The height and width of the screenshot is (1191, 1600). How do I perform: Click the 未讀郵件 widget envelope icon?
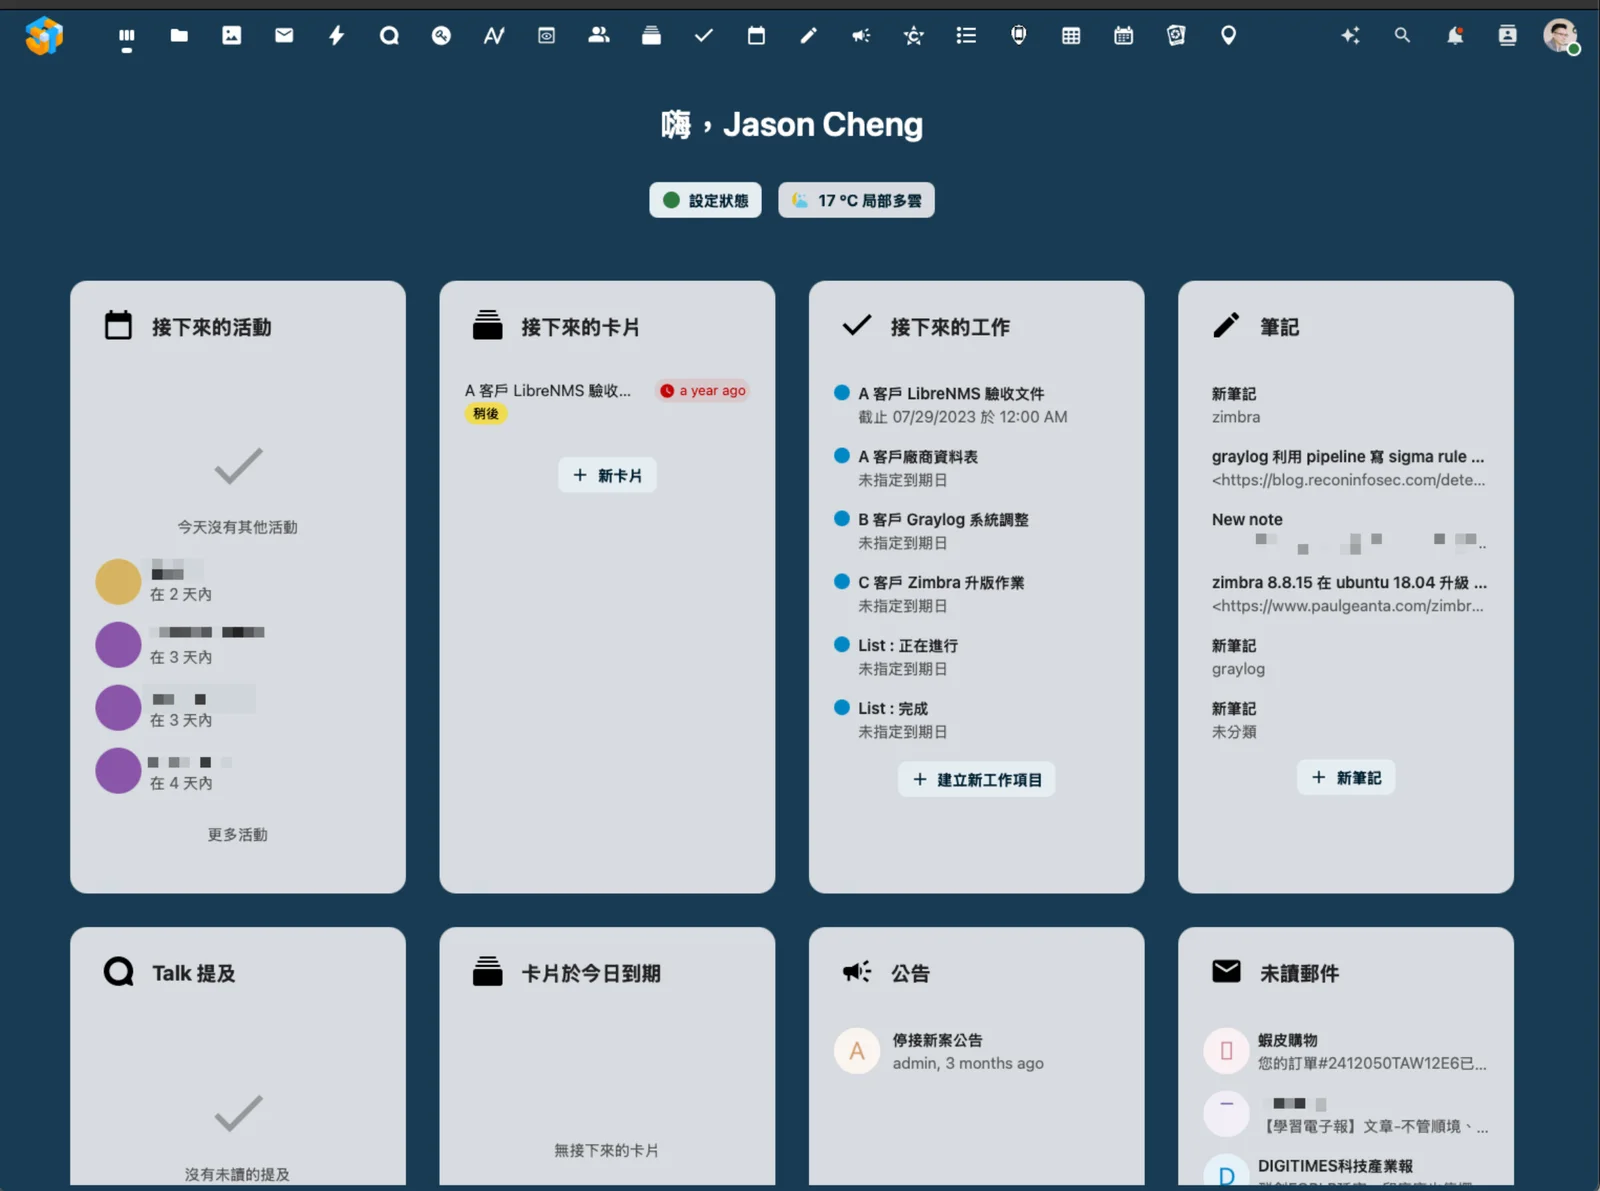click(x=1226, y=972)
